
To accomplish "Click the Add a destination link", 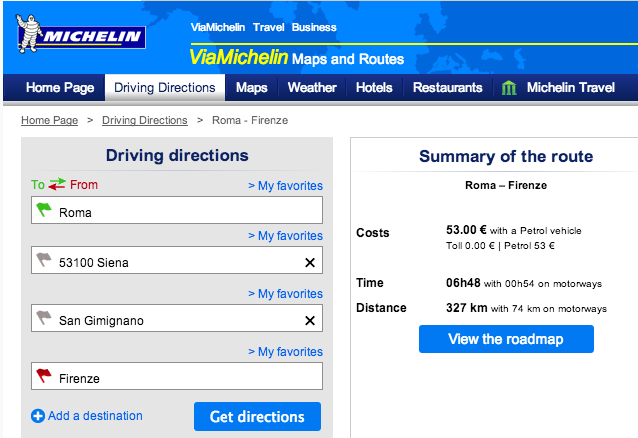I will [x=95, y=416].
